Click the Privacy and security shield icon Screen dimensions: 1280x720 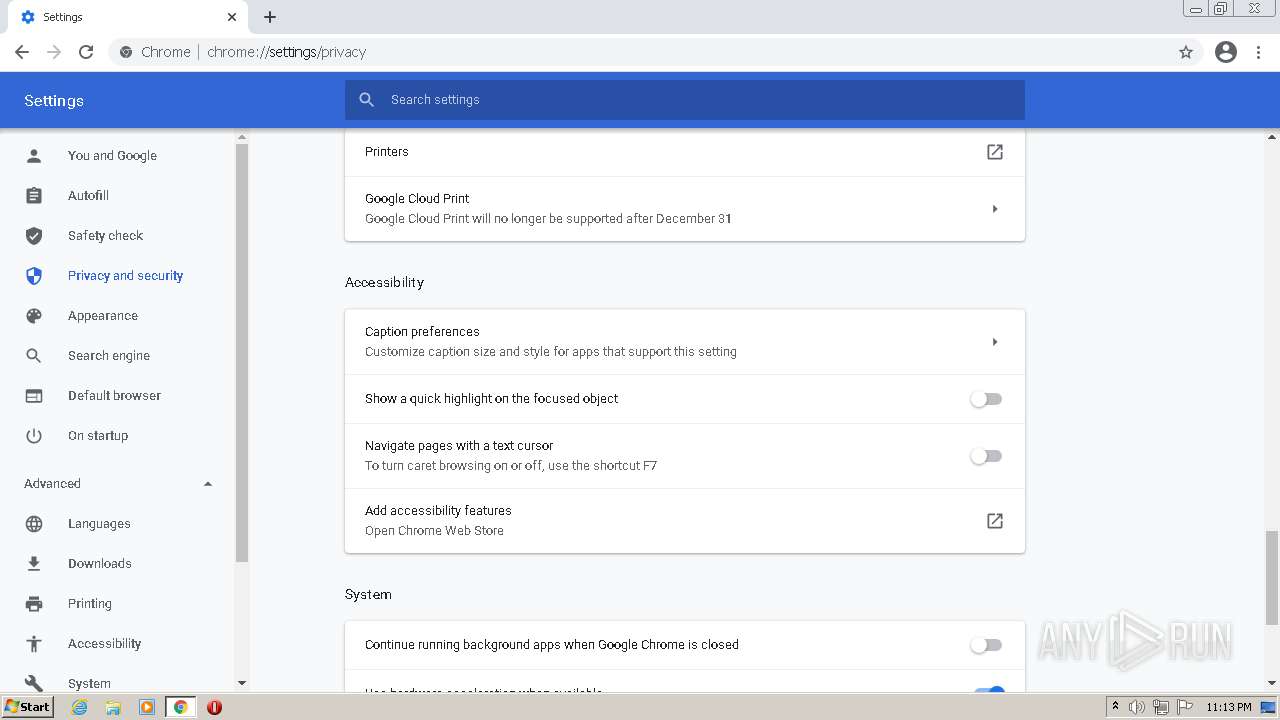coord(34,275)
